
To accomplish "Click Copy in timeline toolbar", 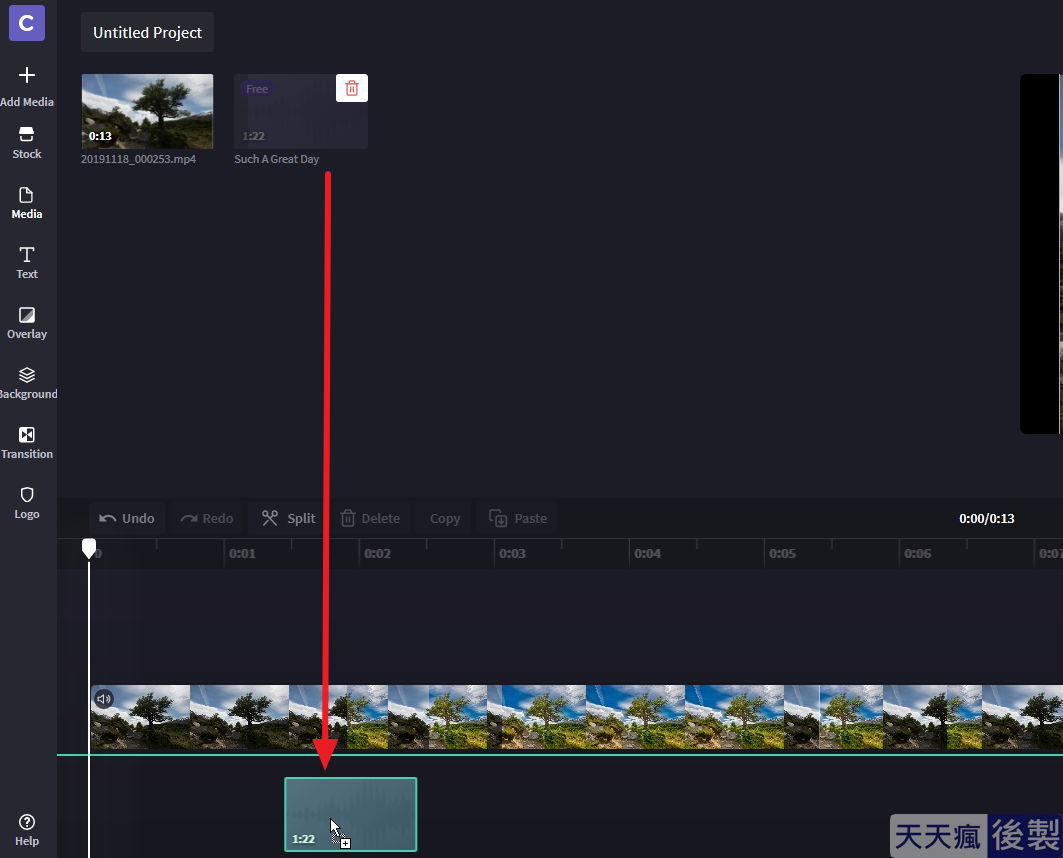I will click(445, 518).
